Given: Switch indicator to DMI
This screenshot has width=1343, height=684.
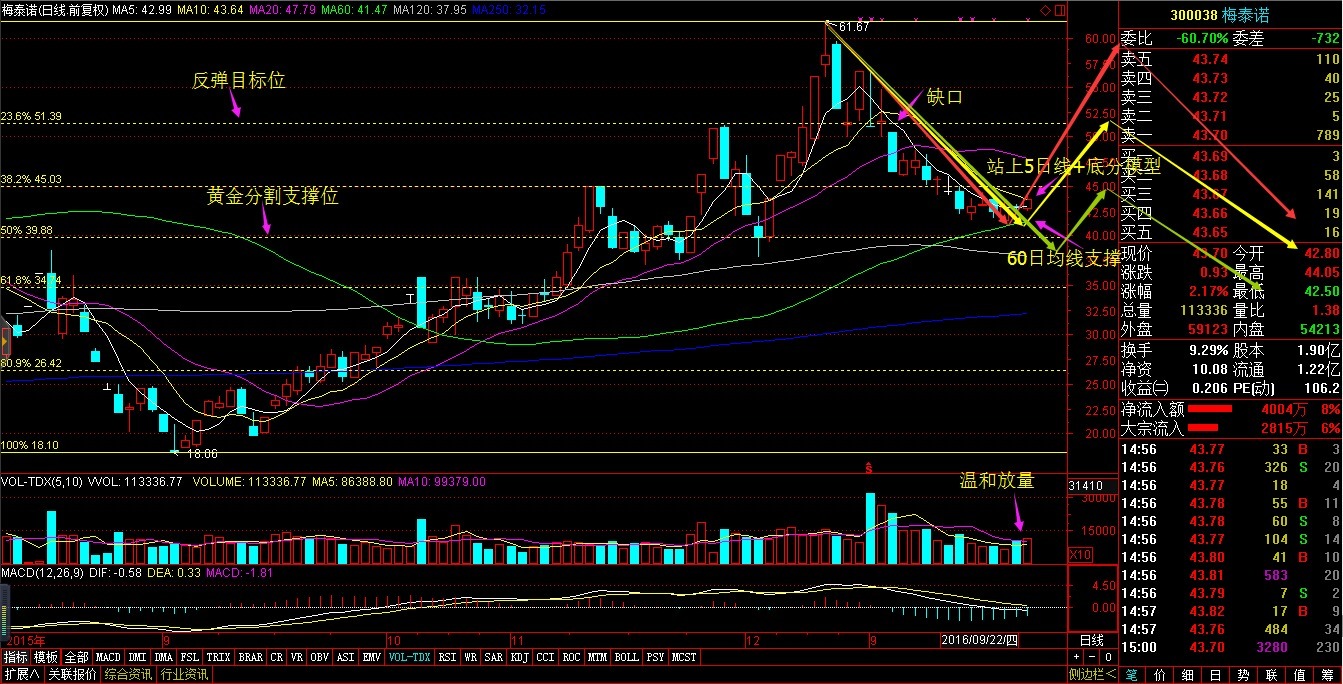Looking at the screenshot, I should 137,657.
